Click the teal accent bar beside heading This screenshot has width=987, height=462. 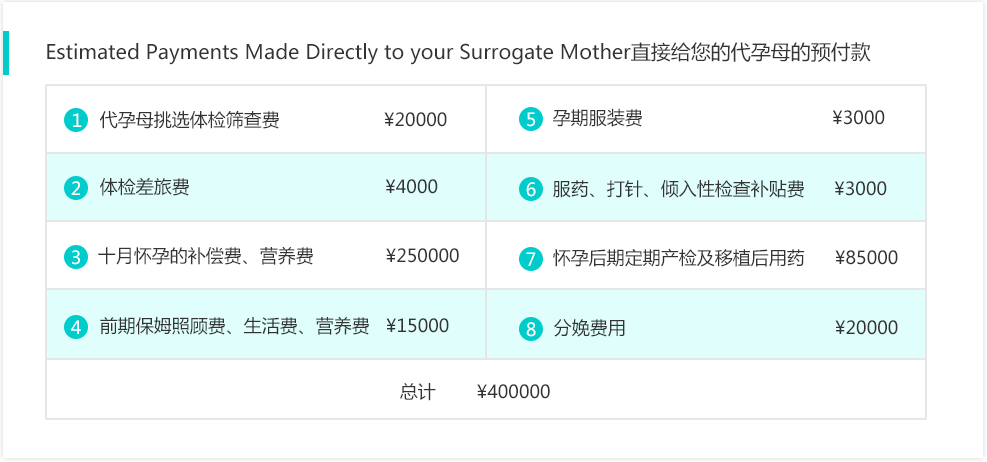pos(6,53)
